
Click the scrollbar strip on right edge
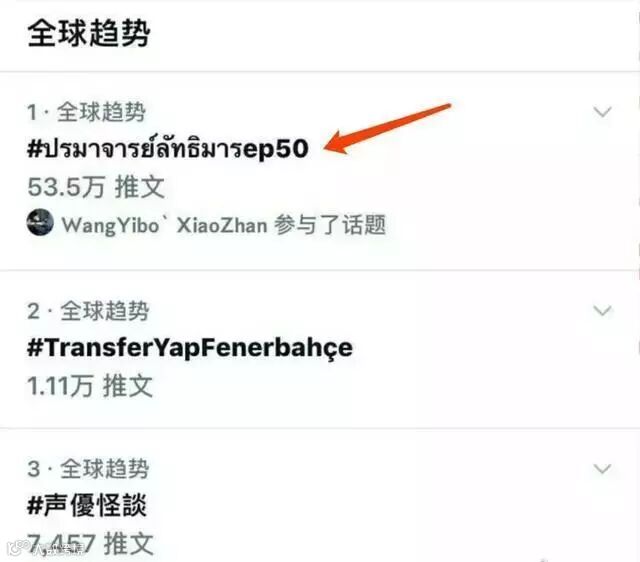tap(638, 281)
